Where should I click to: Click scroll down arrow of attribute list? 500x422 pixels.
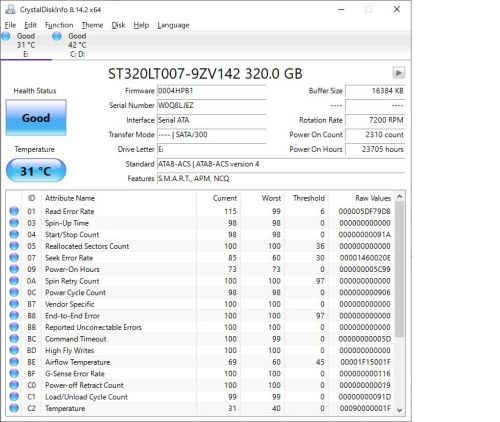pos(399,410)
